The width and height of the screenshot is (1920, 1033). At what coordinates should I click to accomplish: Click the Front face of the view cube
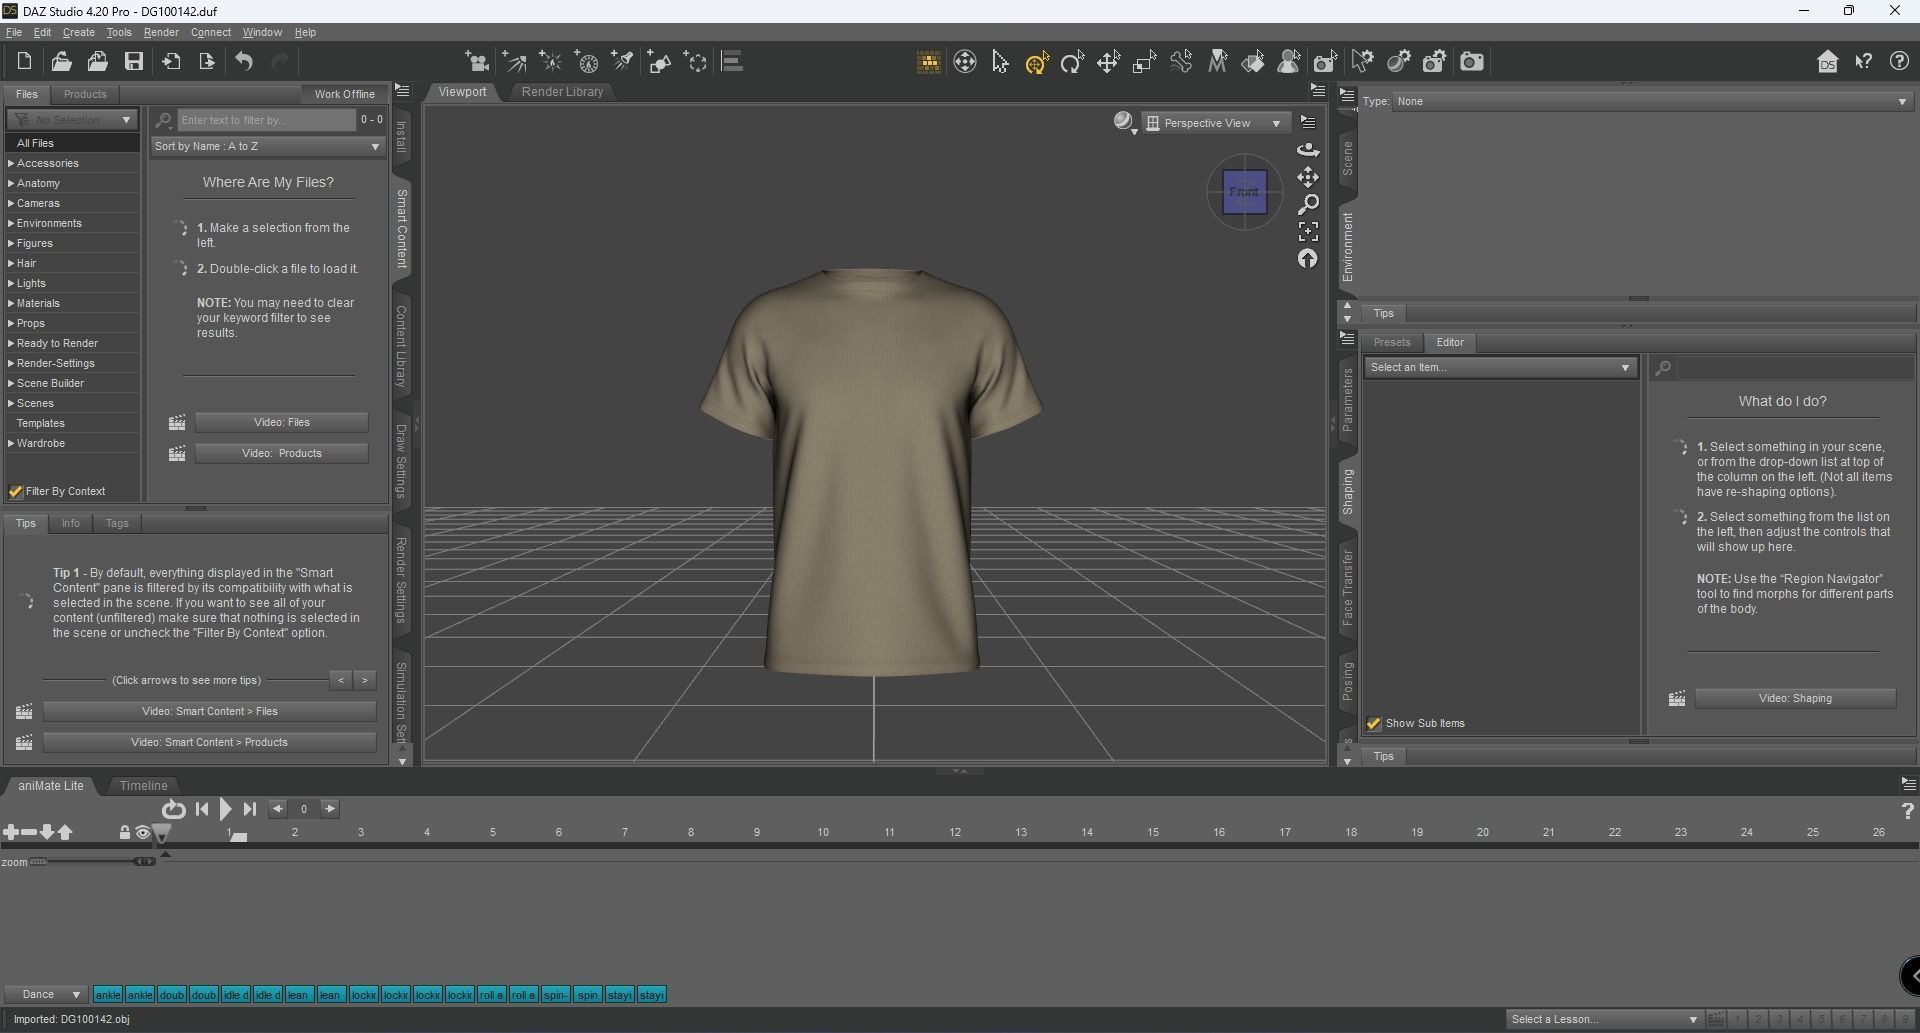[x=1244, y=191]
